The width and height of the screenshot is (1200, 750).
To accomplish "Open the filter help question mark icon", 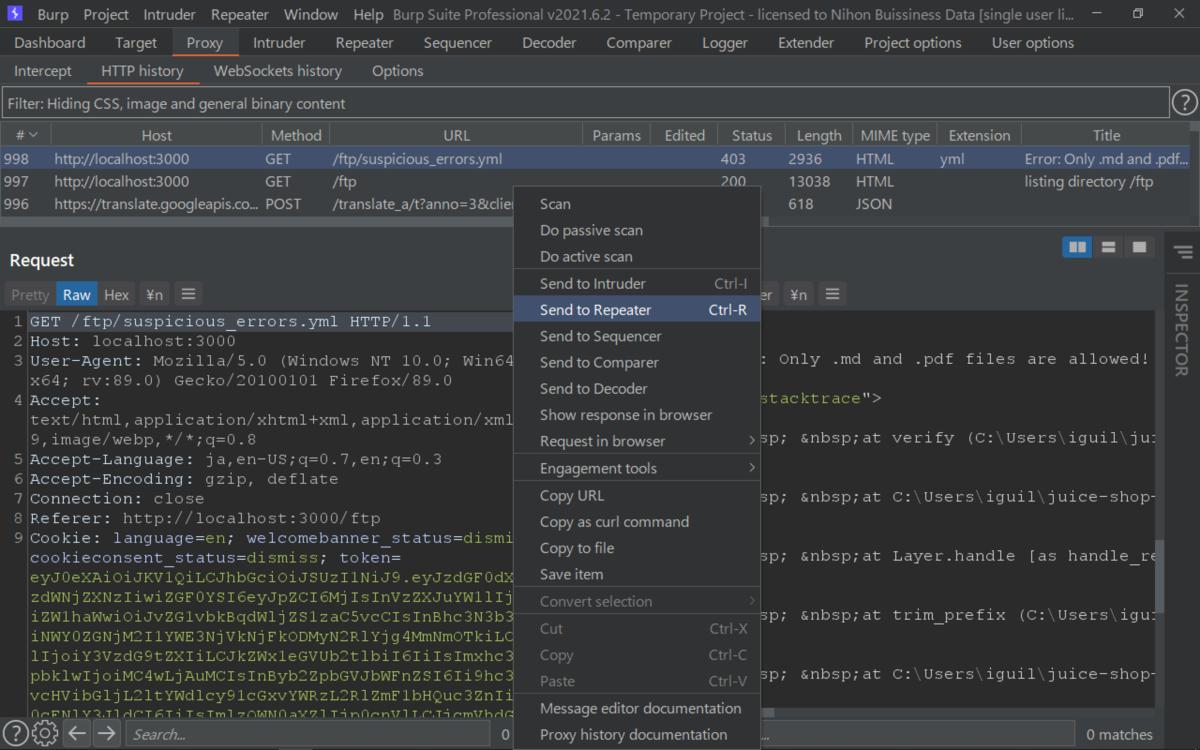I will tap(1185, 103).
